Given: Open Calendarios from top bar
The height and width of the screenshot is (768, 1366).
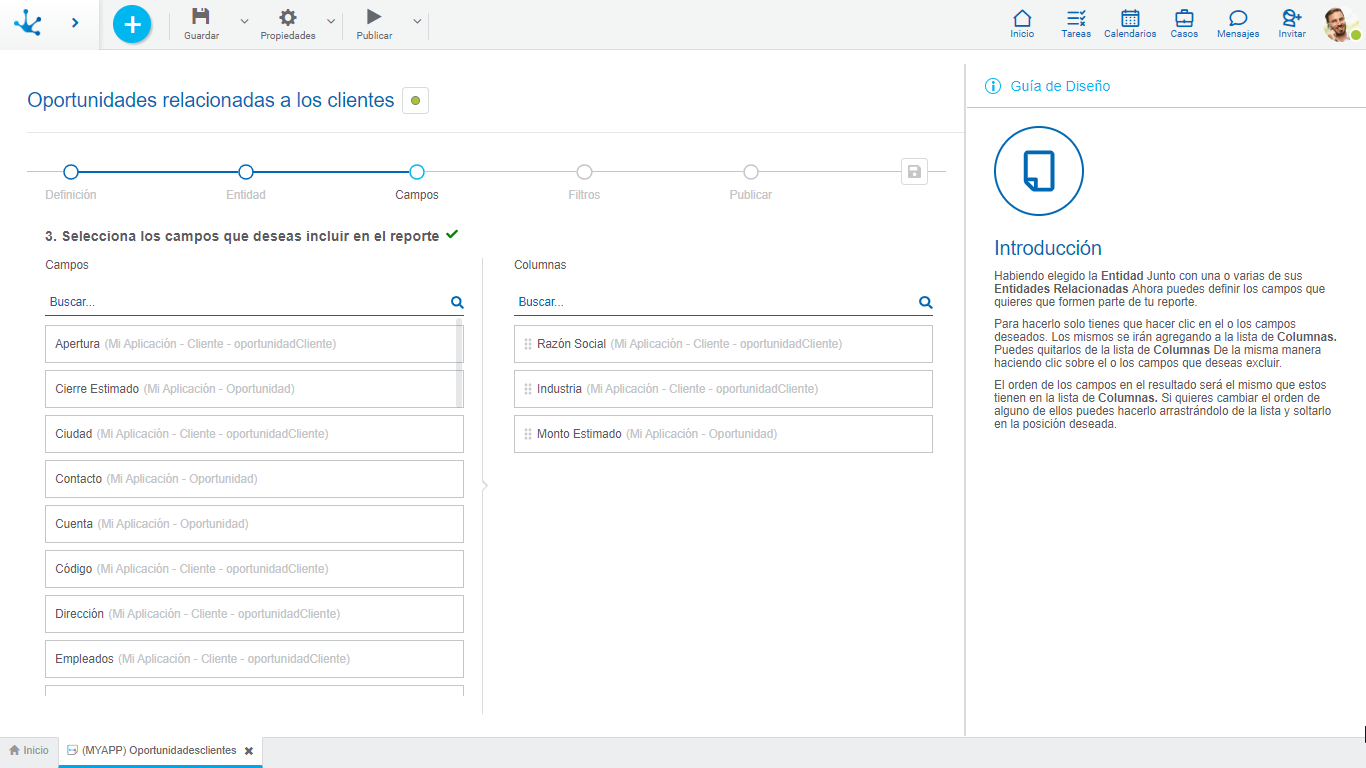Looking at the screenshot, I should pyautogui.click(x=1130, y=24).
